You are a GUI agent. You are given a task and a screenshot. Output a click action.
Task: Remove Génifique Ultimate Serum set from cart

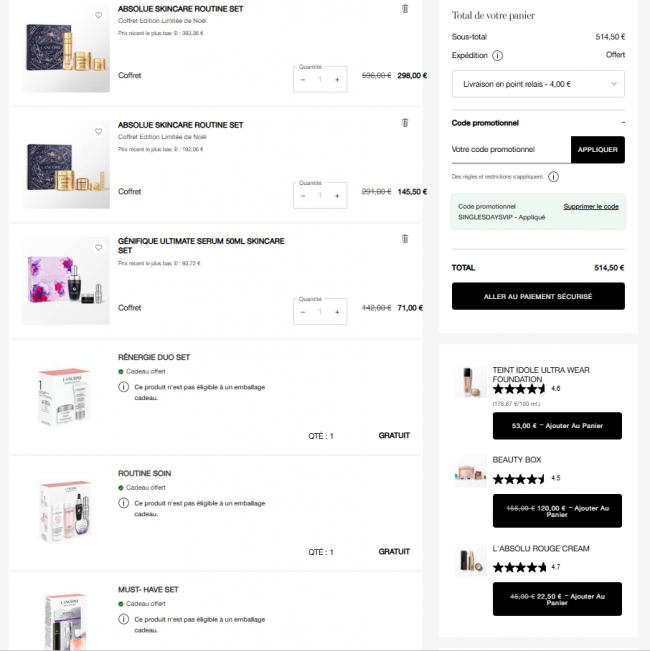[x=405, y=239]
